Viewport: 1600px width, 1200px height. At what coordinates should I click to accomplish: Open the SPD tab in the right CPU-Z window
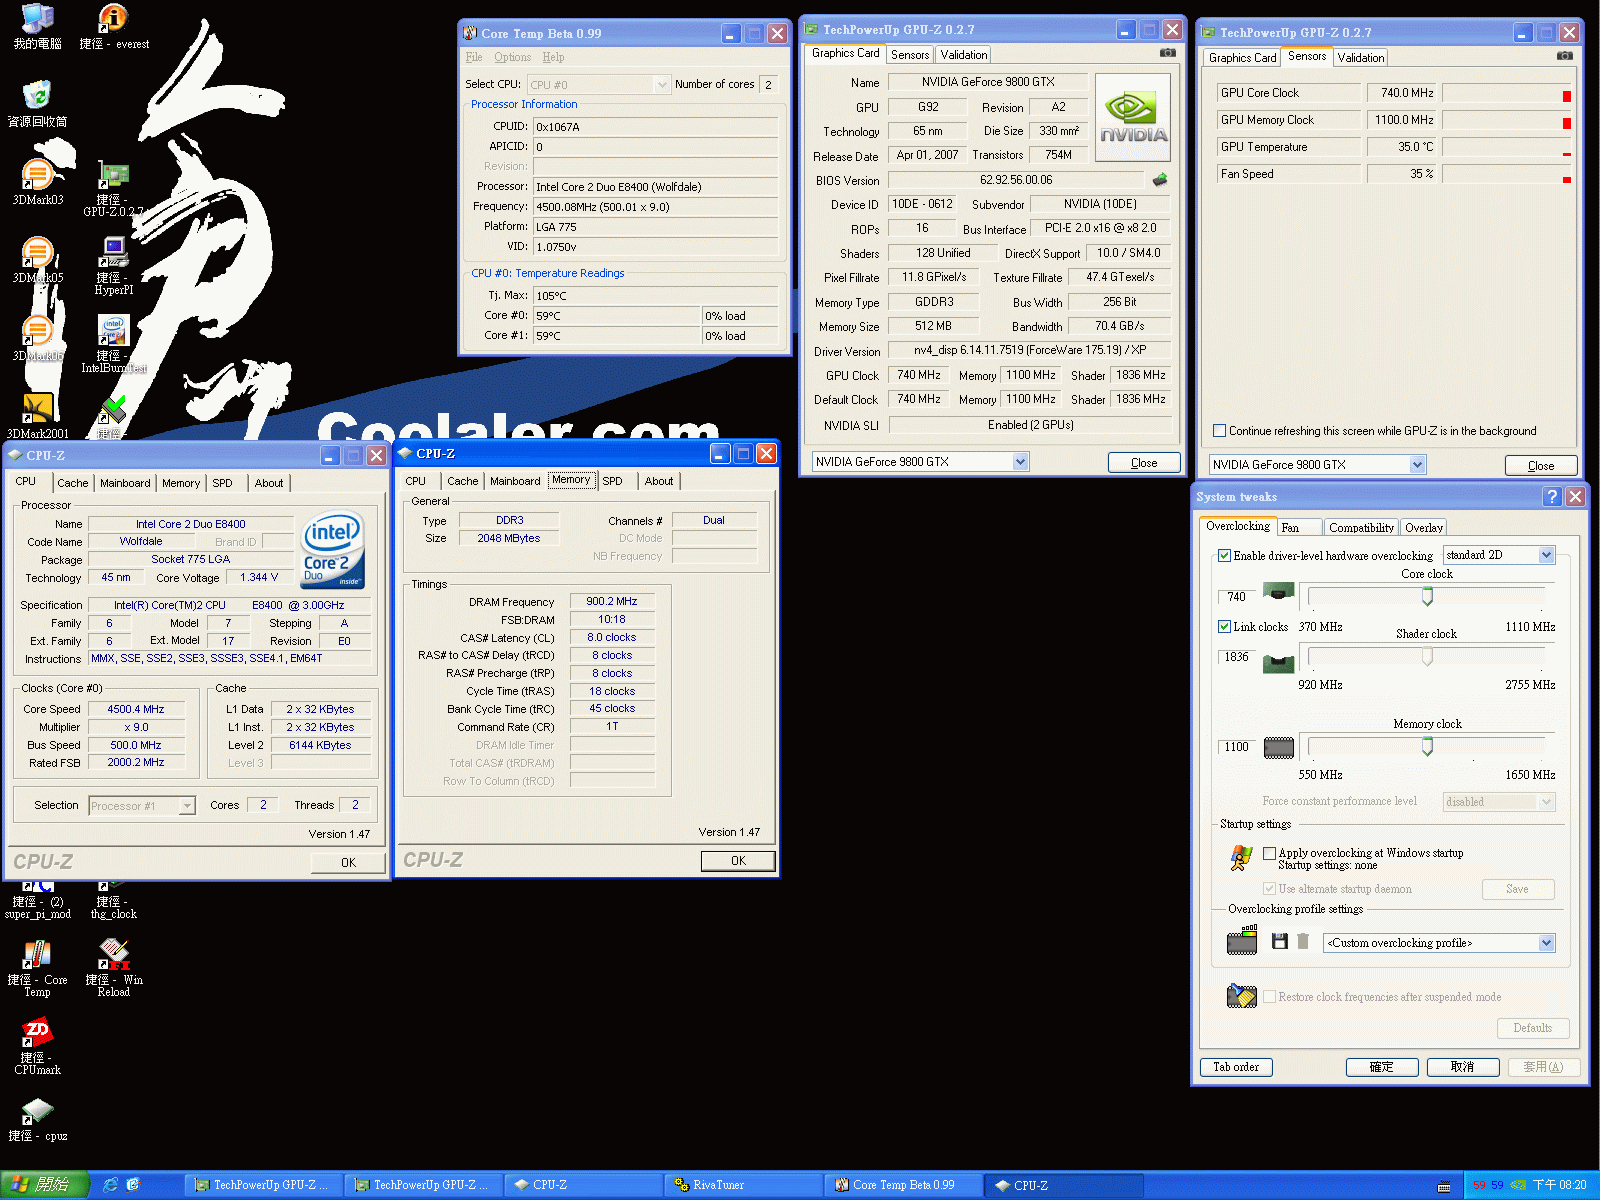point(612,481)
